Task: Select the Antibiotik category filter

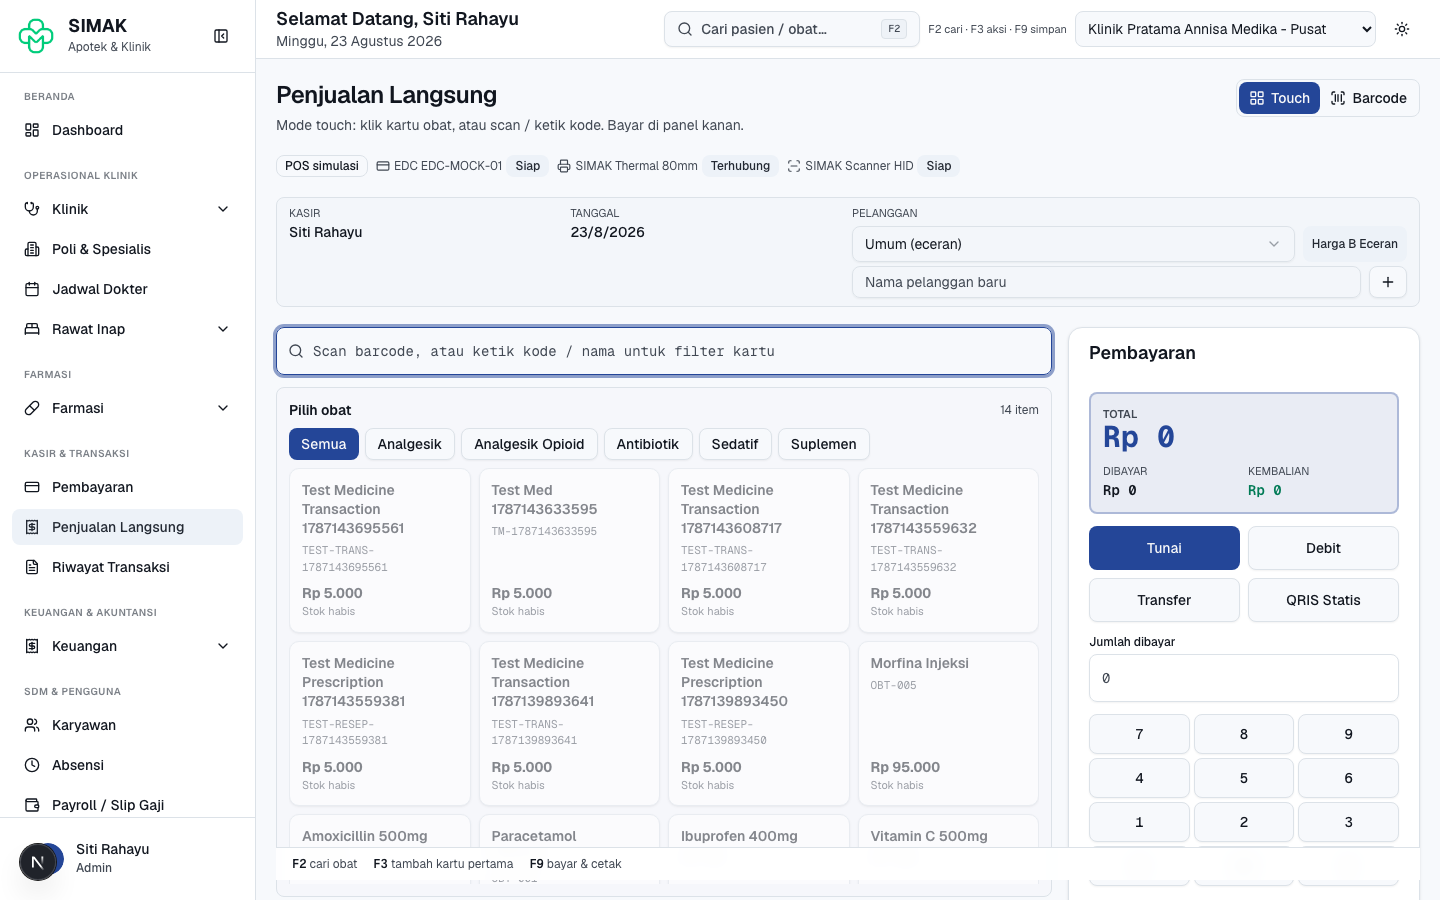Action: 647,444
